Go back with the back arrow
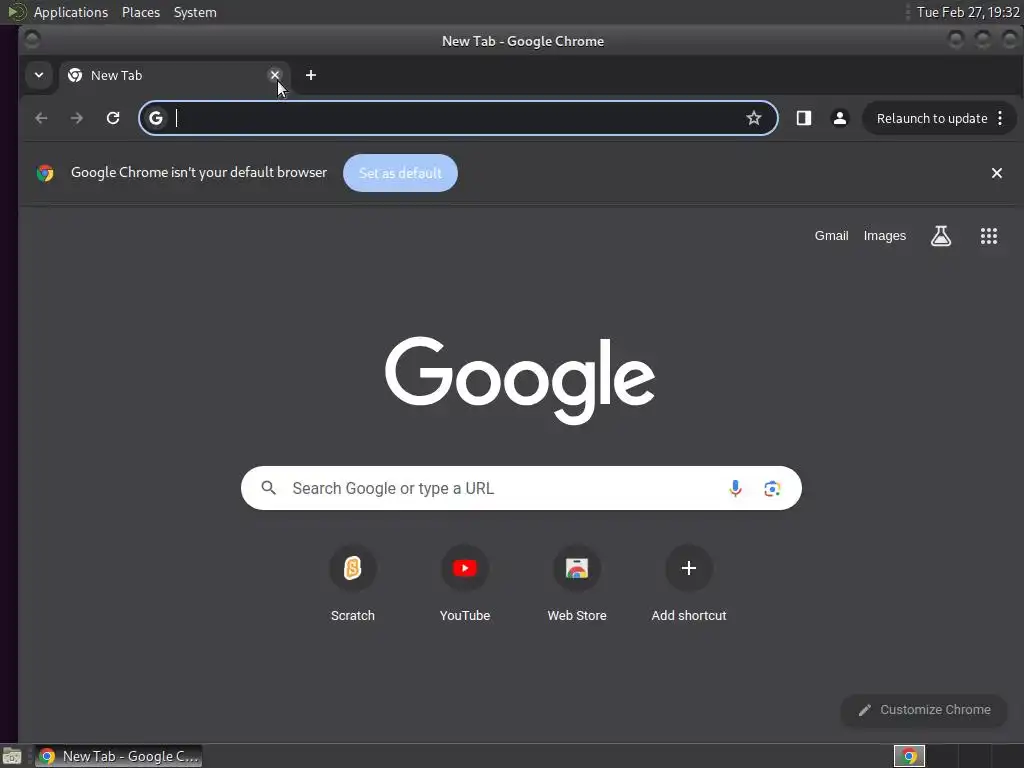 pos(41,118)
